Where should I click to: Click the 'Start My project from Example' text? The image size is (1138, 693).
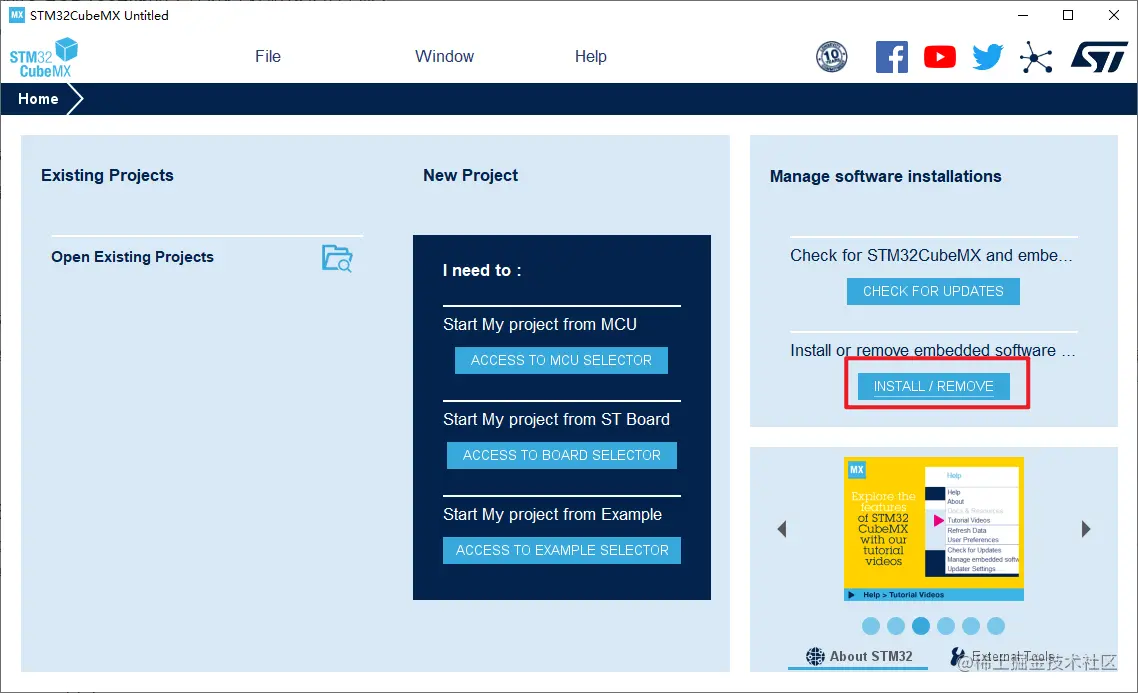point(552,514)
